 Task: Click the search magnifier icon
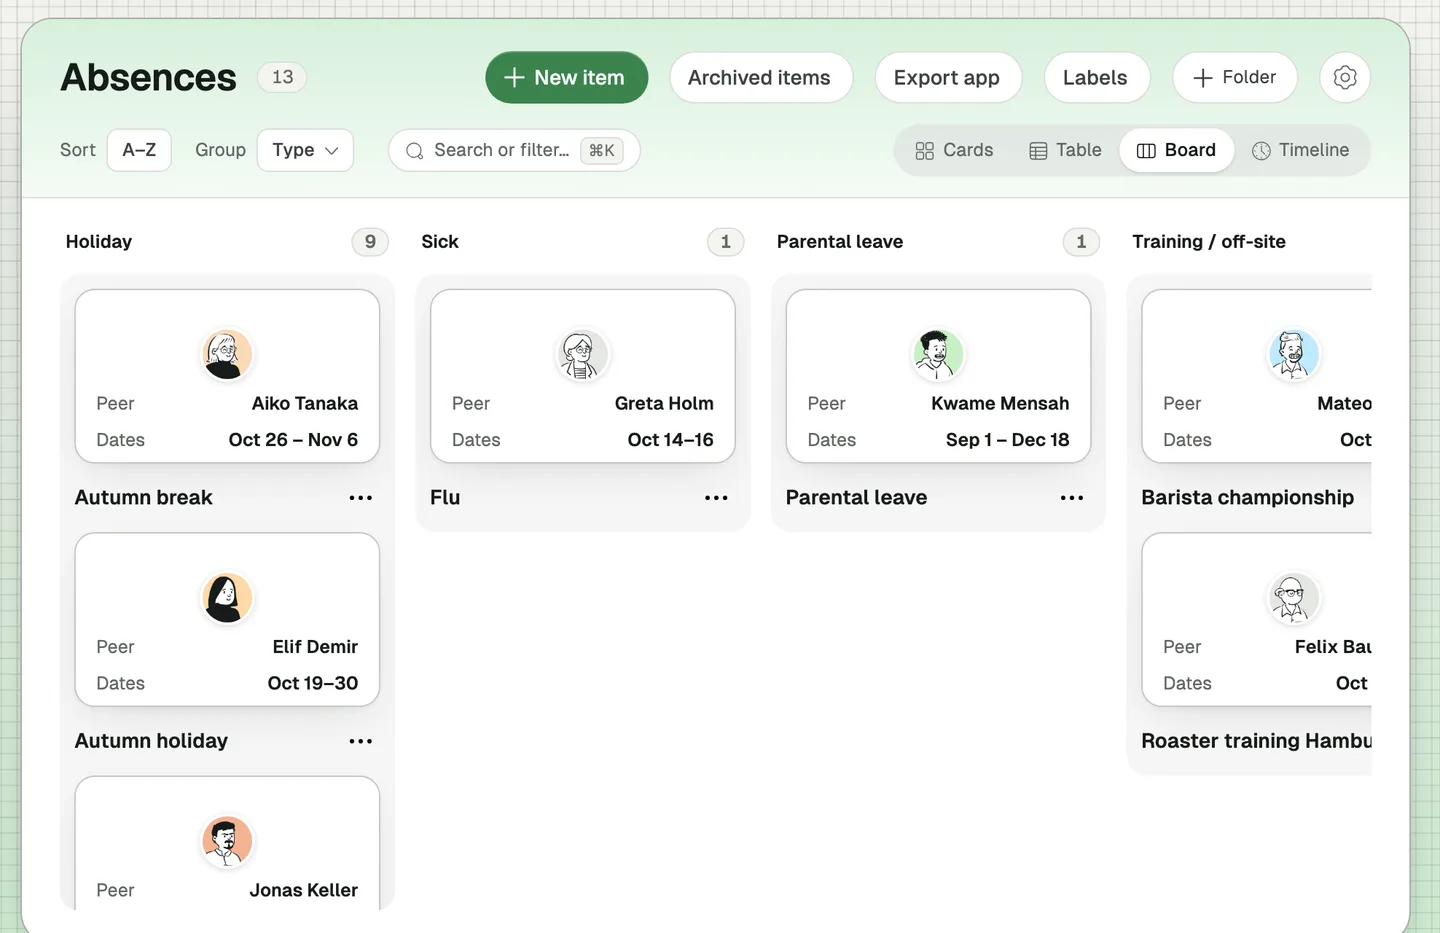pos(414,150)
